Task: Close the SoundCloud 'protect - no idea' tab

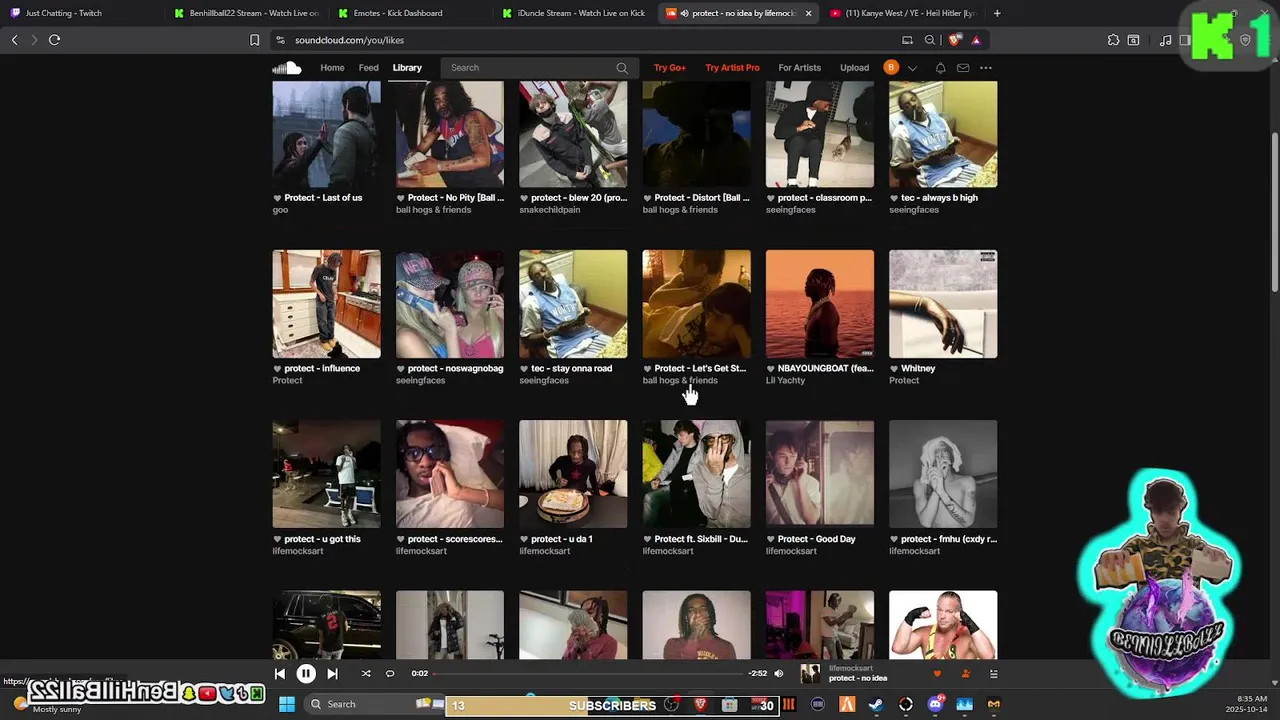Action: point(808,13)
